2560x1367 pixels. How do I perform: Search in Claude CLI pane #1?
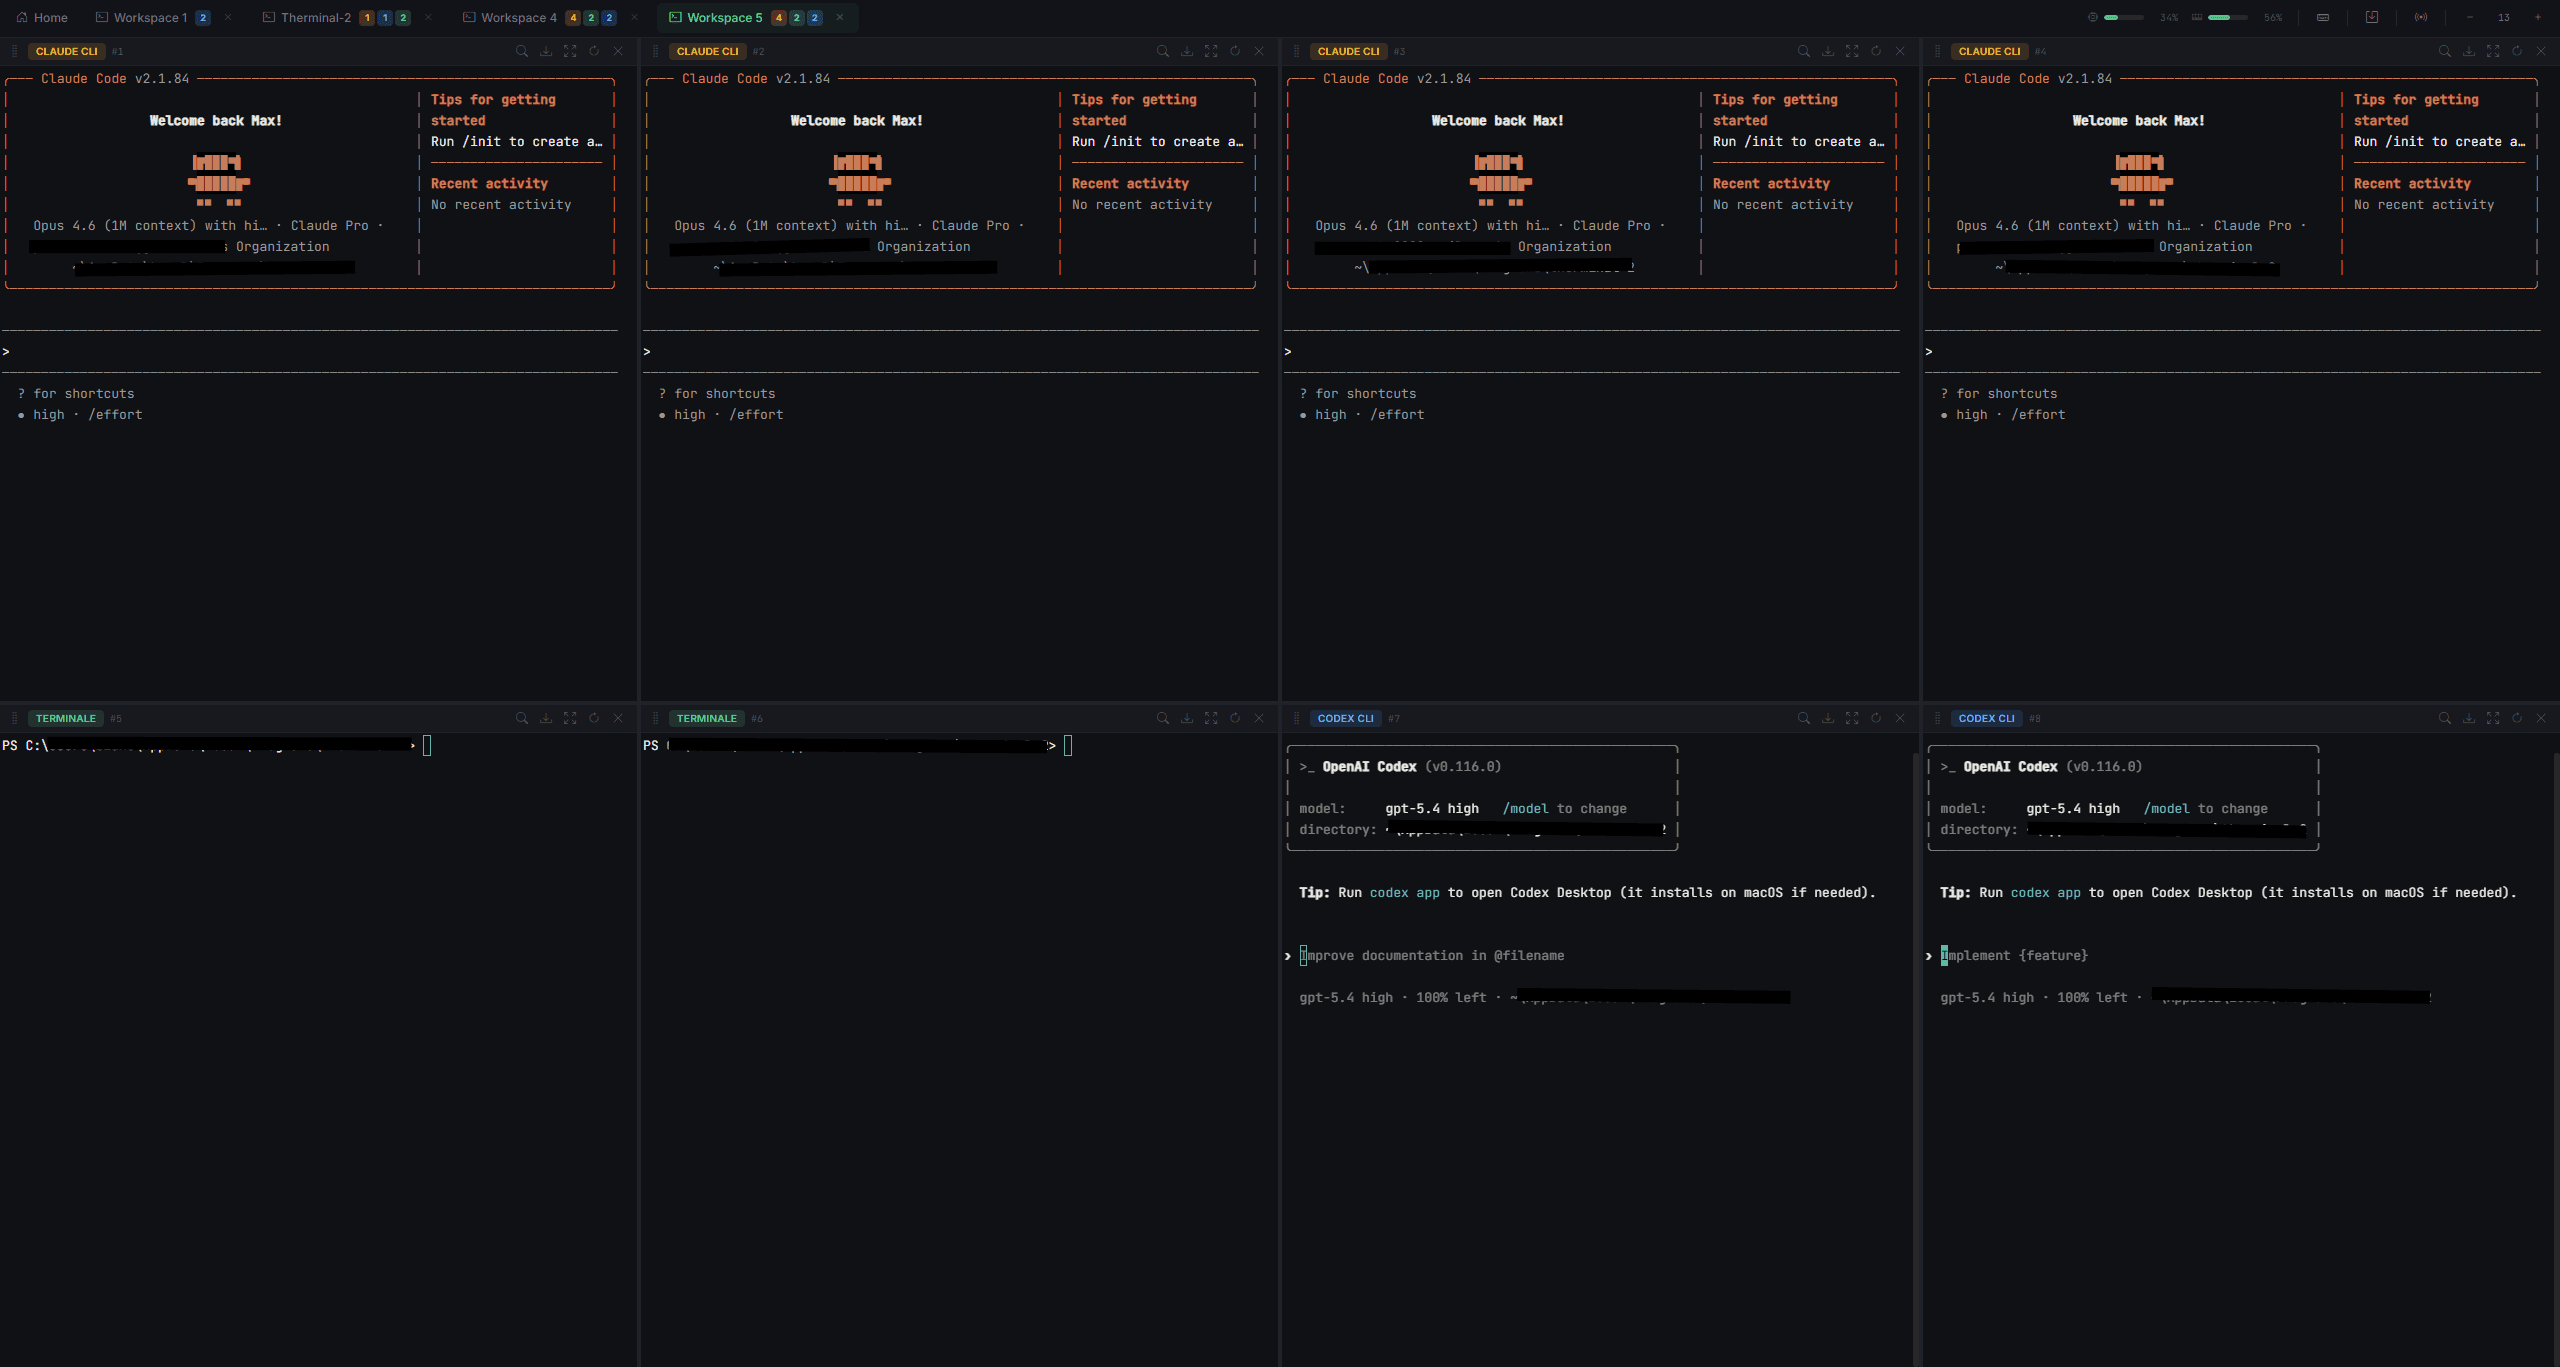pos(521,51)
